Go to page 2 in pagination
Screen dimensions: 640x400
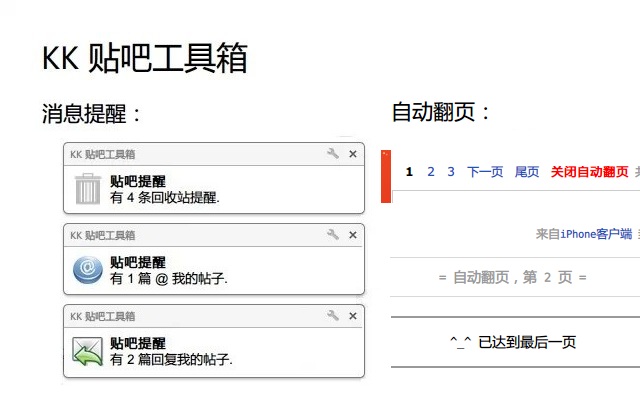[431, 172]
